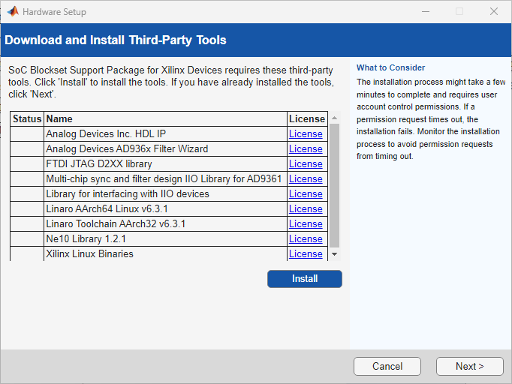This screenshot has width=512, height=384.
Task: Open License link for Linaro Toolchain AArch32 v6.3.1
Action: [306, 224]
